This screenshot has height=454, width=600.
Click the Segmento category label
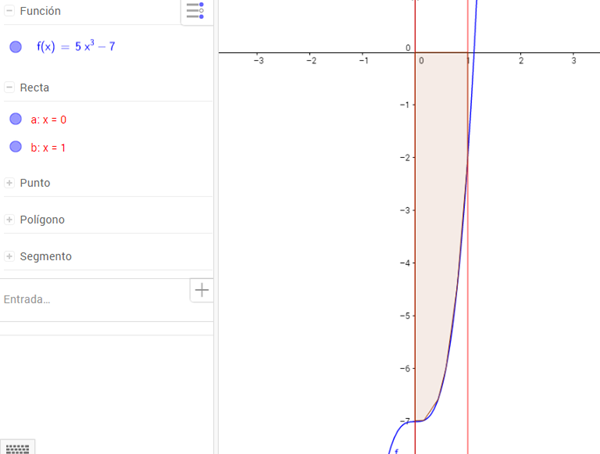(x=46, y=256)
